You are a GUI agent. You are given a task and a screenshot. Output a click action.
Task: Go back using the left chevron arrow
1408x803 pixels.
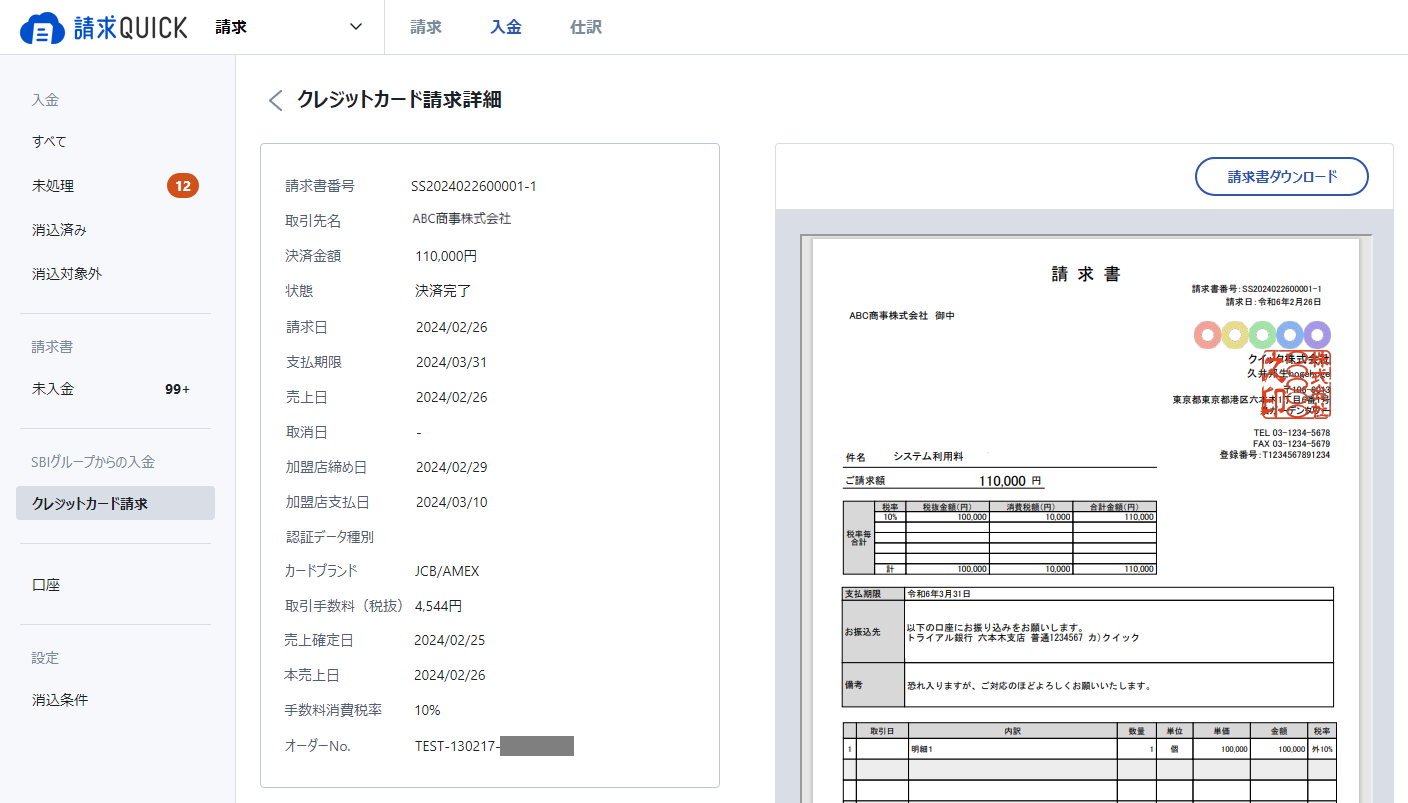pyautogui.click(x=276, y=100)
